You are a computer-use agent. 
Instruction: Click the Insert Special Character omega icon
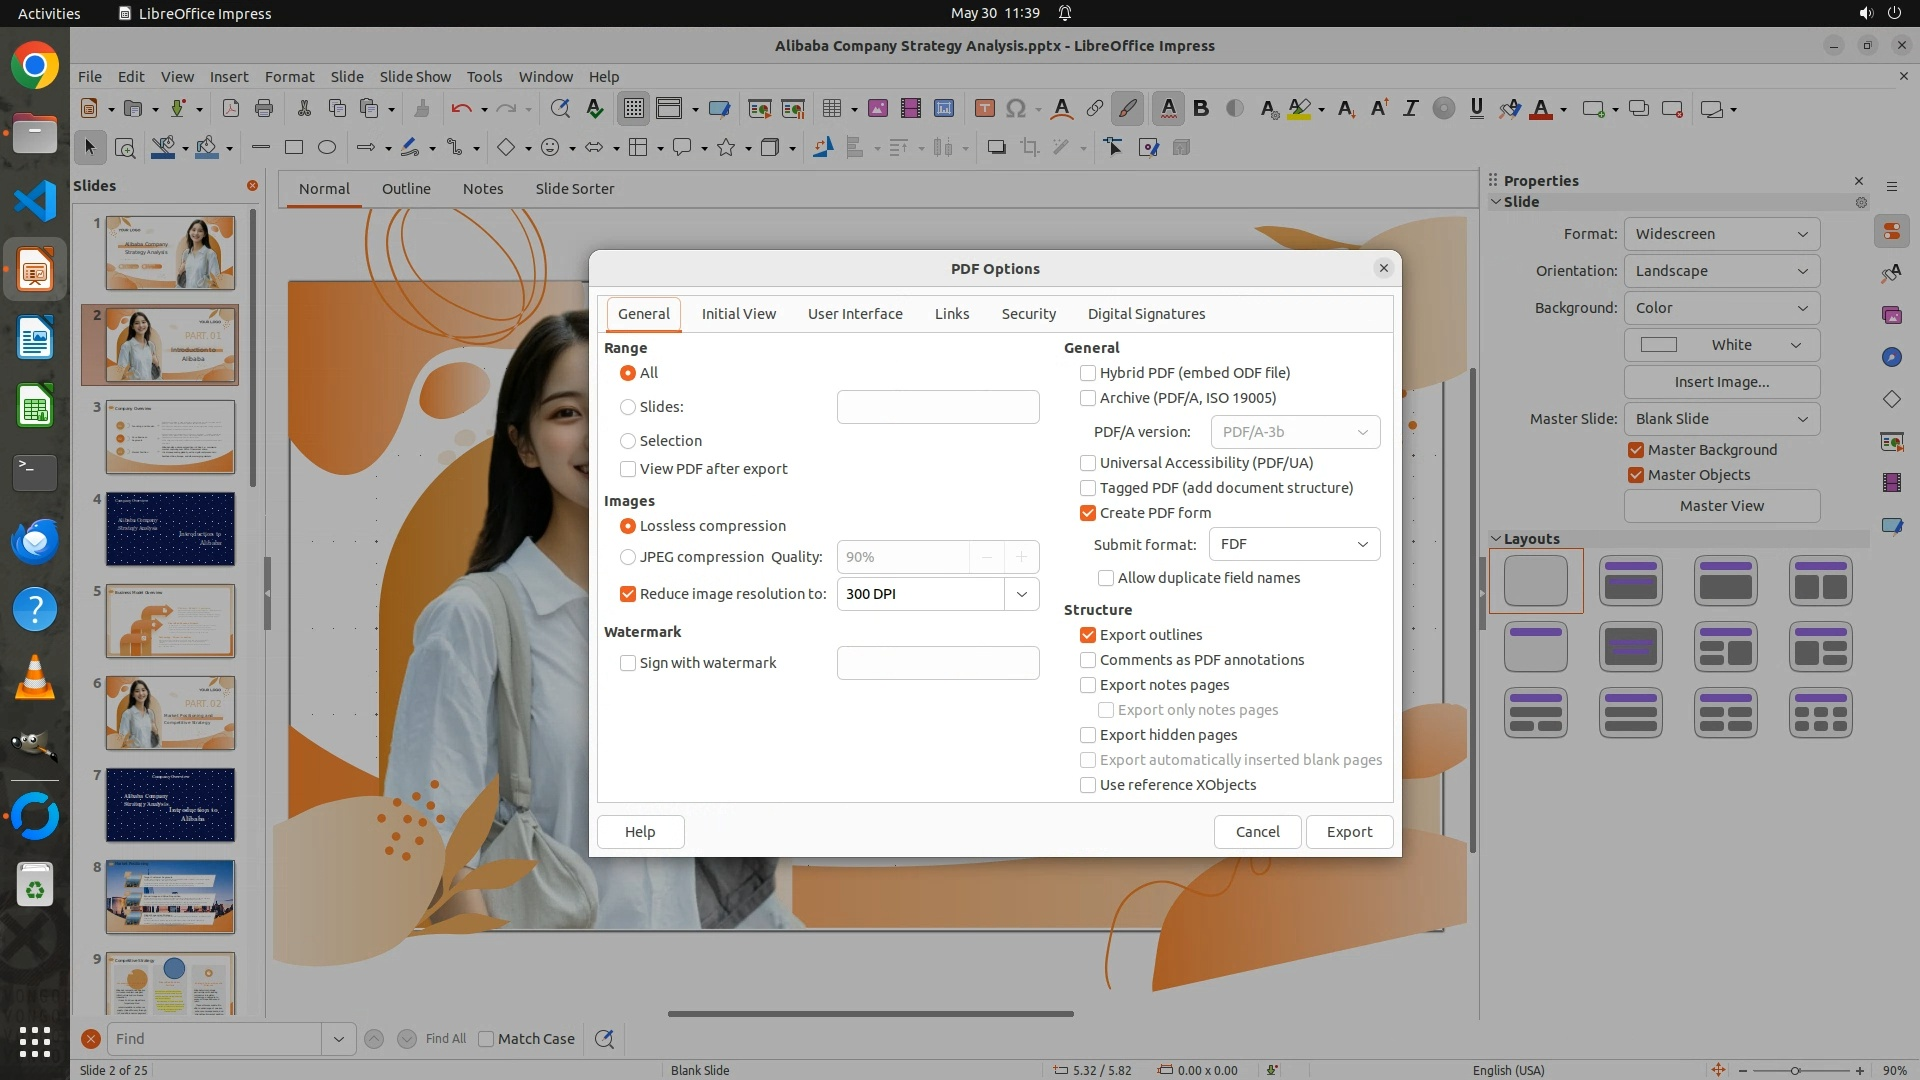1016,109
